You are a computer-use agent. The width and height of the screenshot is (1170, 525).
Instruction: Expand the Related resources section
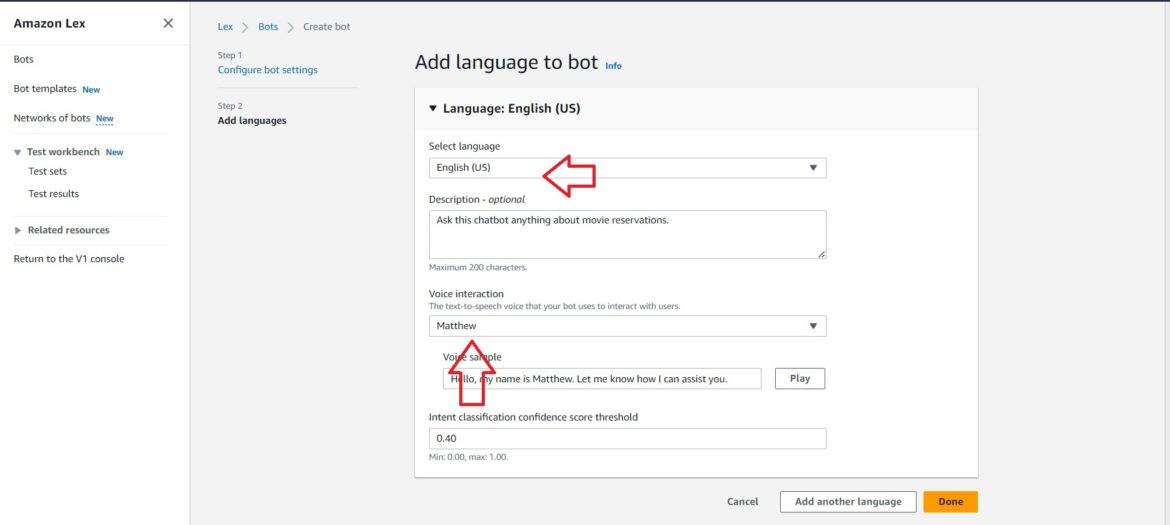coord(17,230)
